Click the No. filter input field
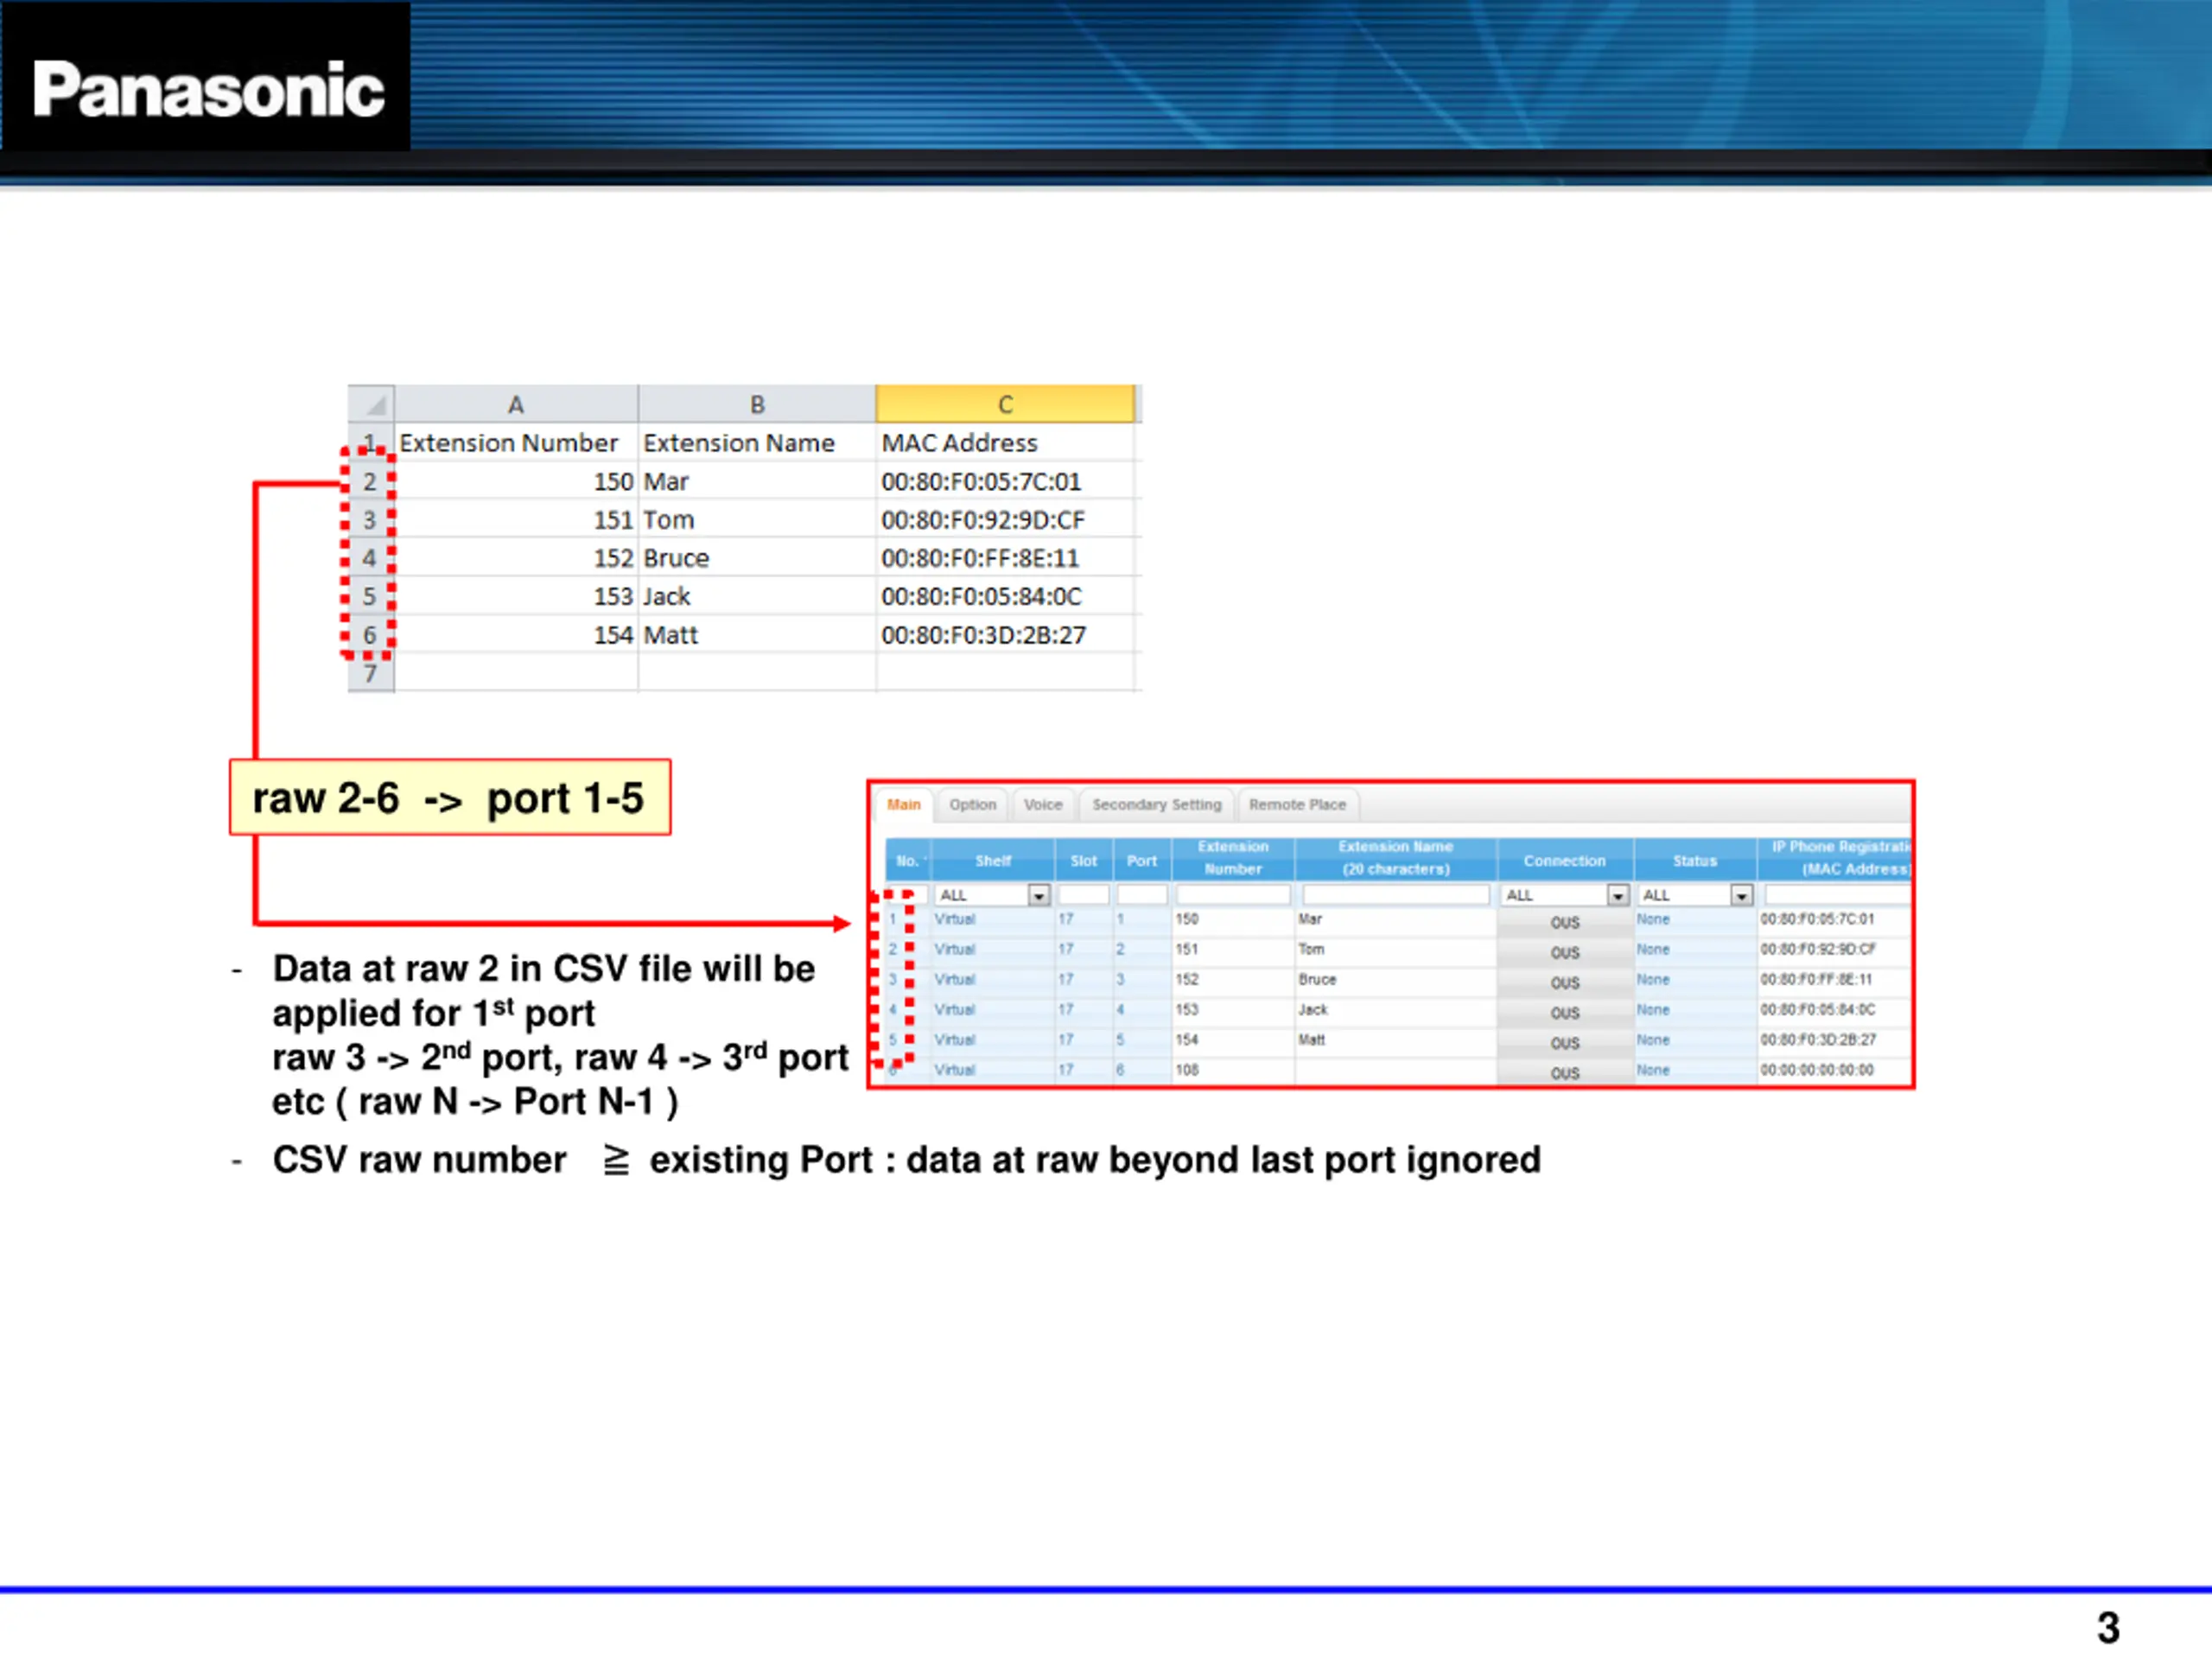This screenshot has width=2212, height=1659. (907, 895)
